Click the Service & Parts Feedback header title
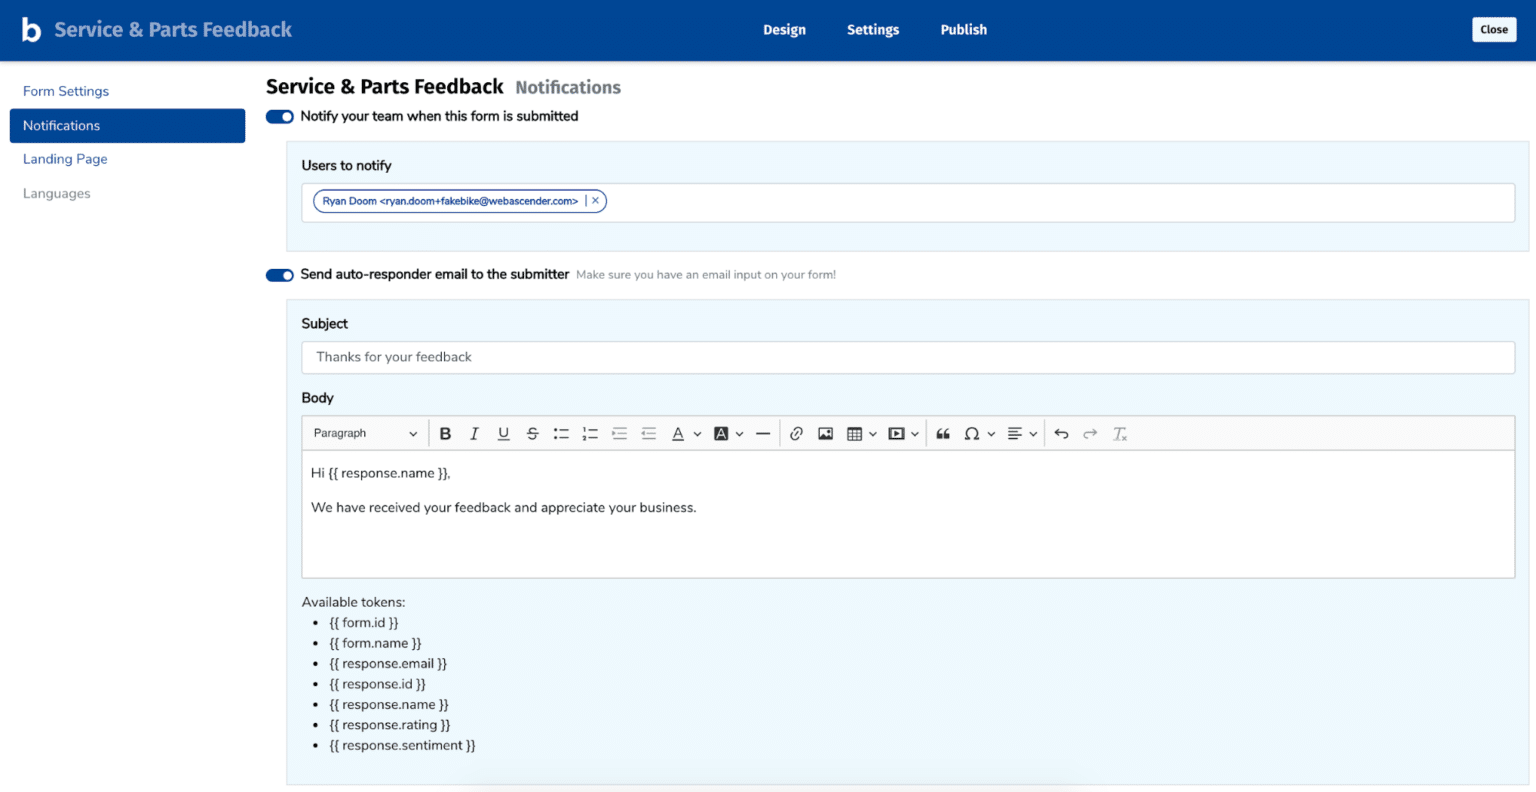The height and width of the screenshot is (792, 1536). [x=173, y=30]
